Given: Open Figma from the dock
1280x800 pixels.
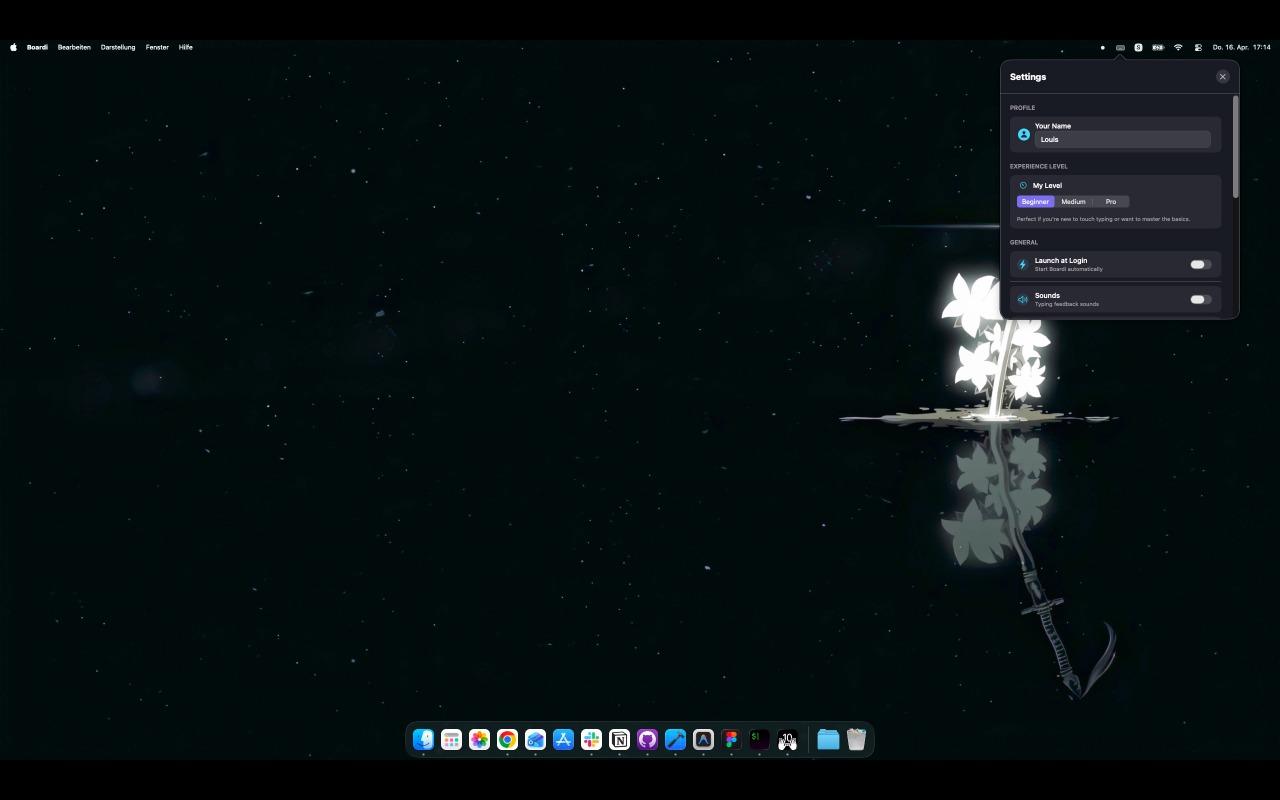Looking at the screenshot, I should (732, 739).
